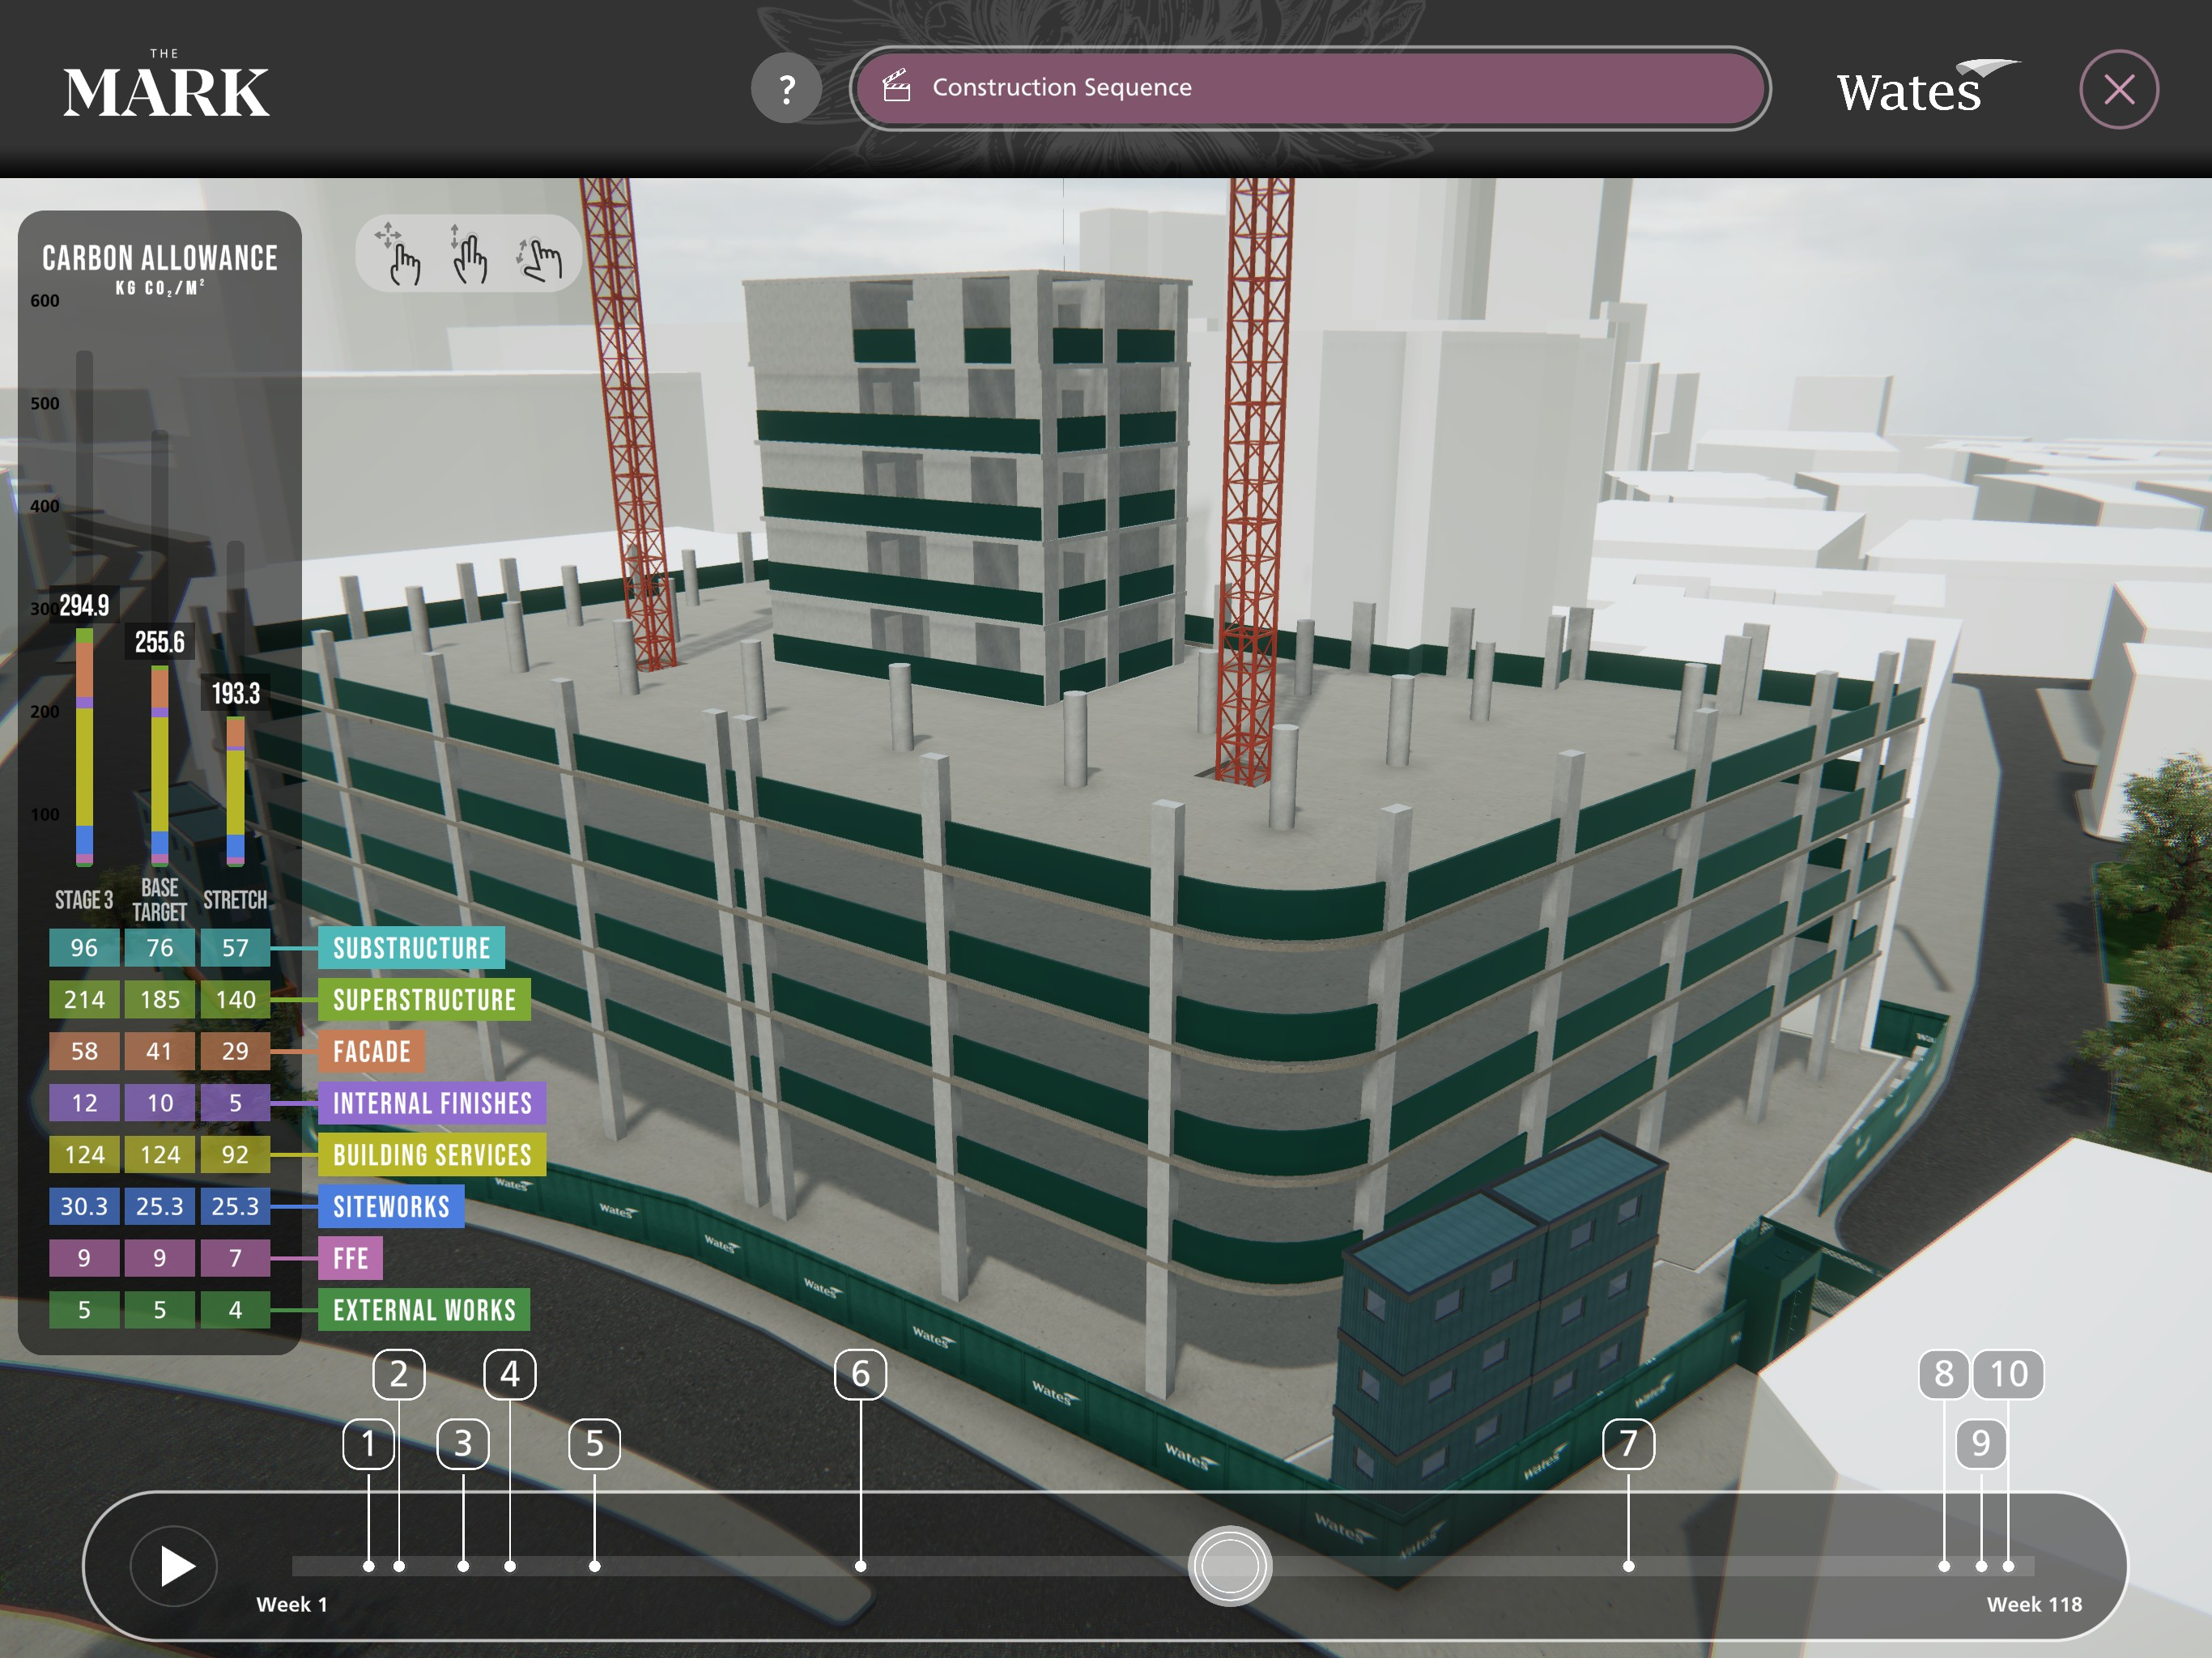
Task: Click Substructure Stretch value 57
Action: coord(235,947)
